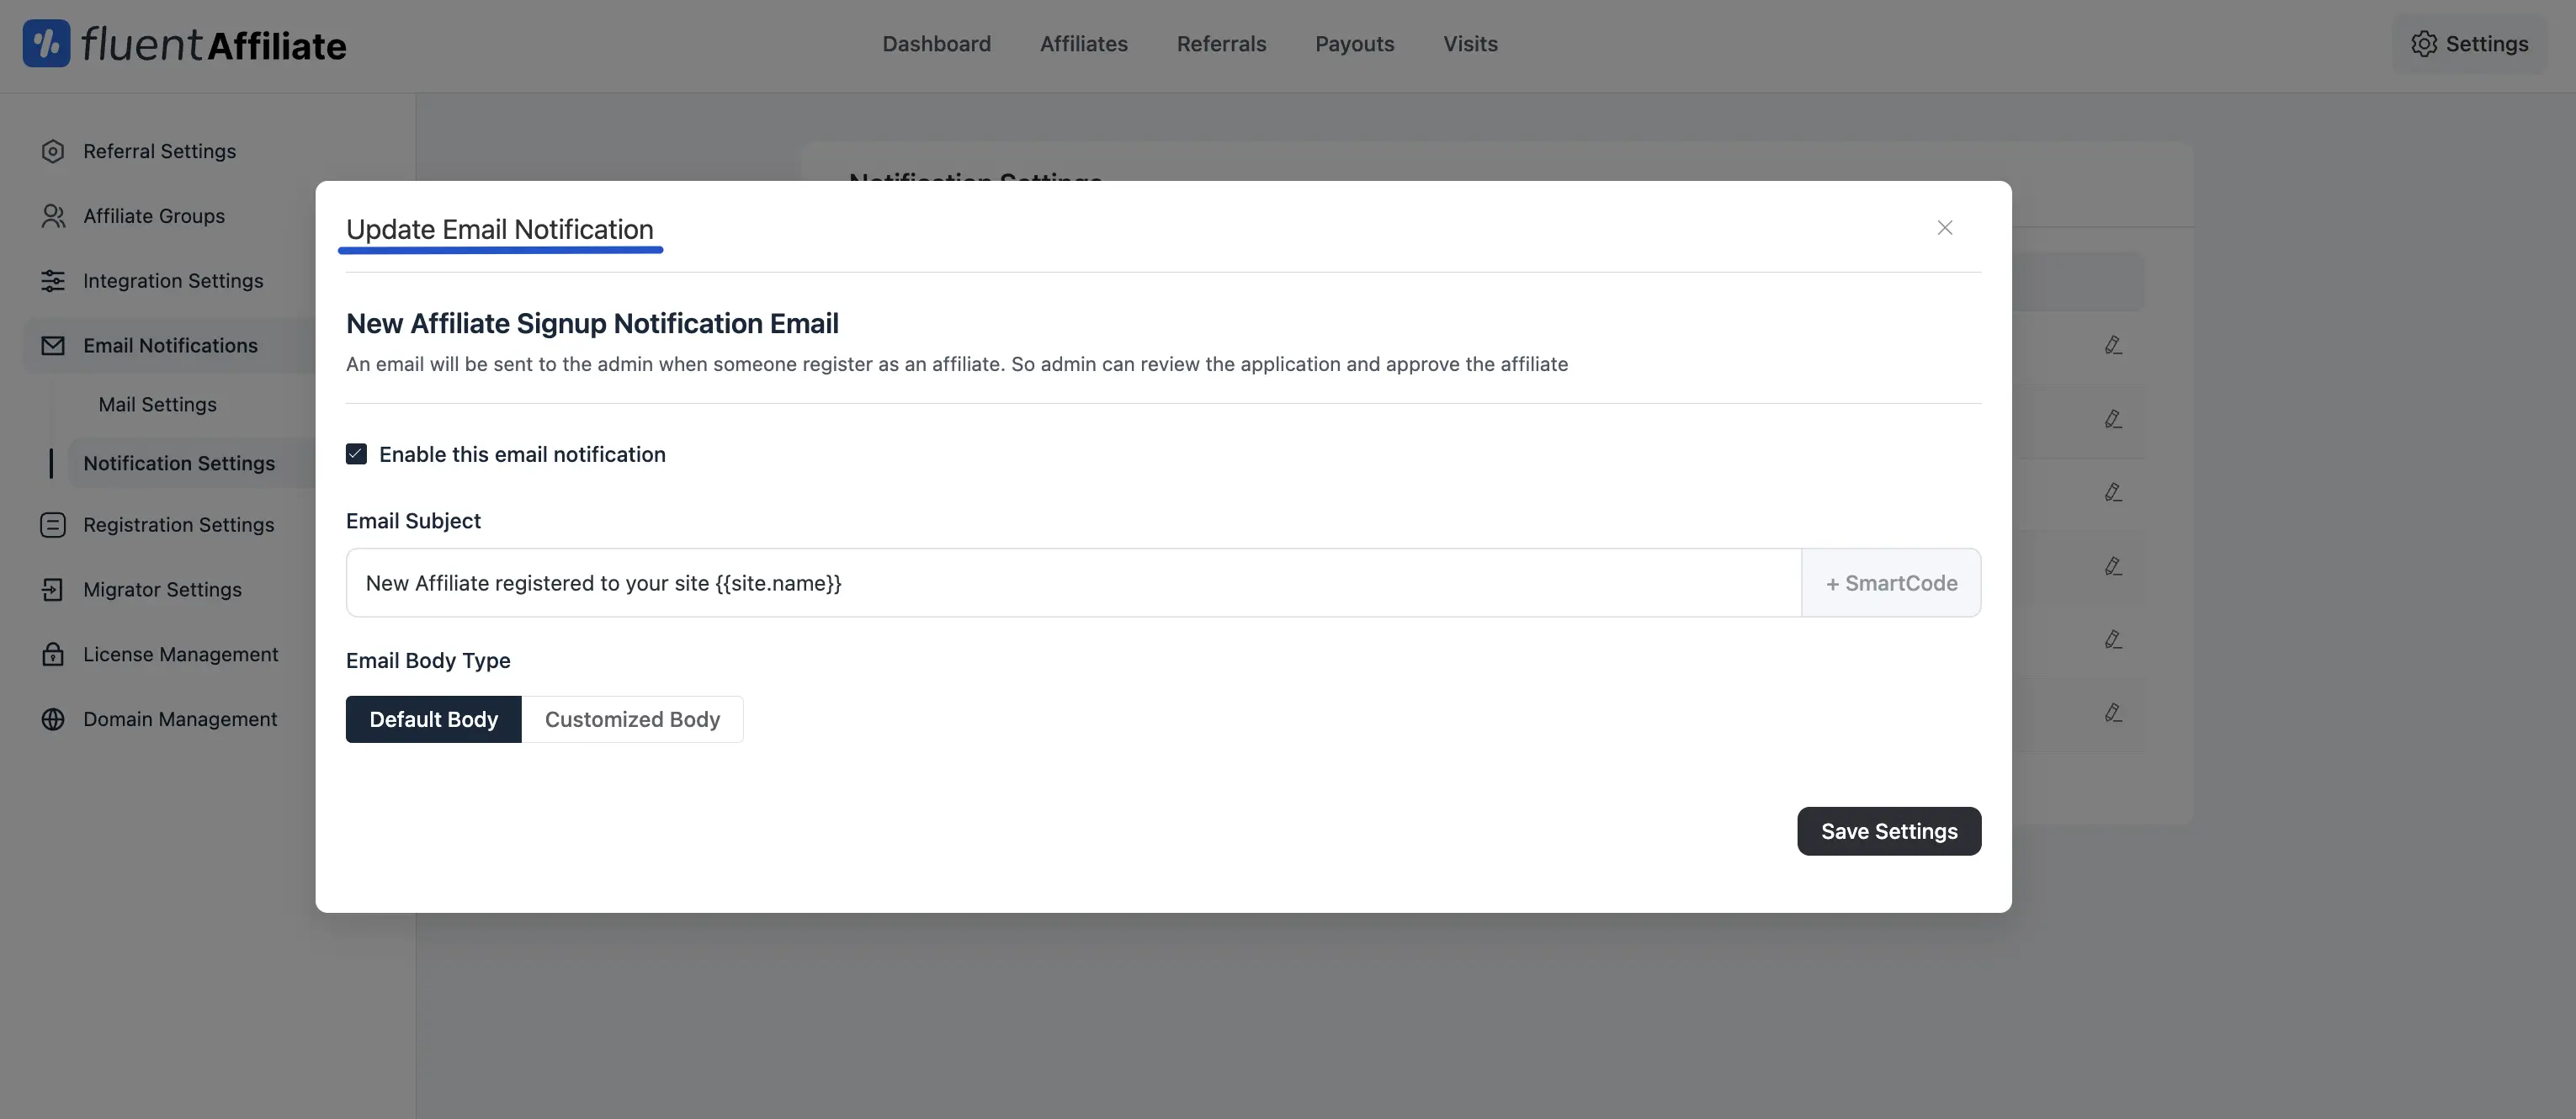Select the Affiliate Groups sidebar icon
Image resolution: width=2576 pixels, height=1119 pixels.
tap(53, 215)
